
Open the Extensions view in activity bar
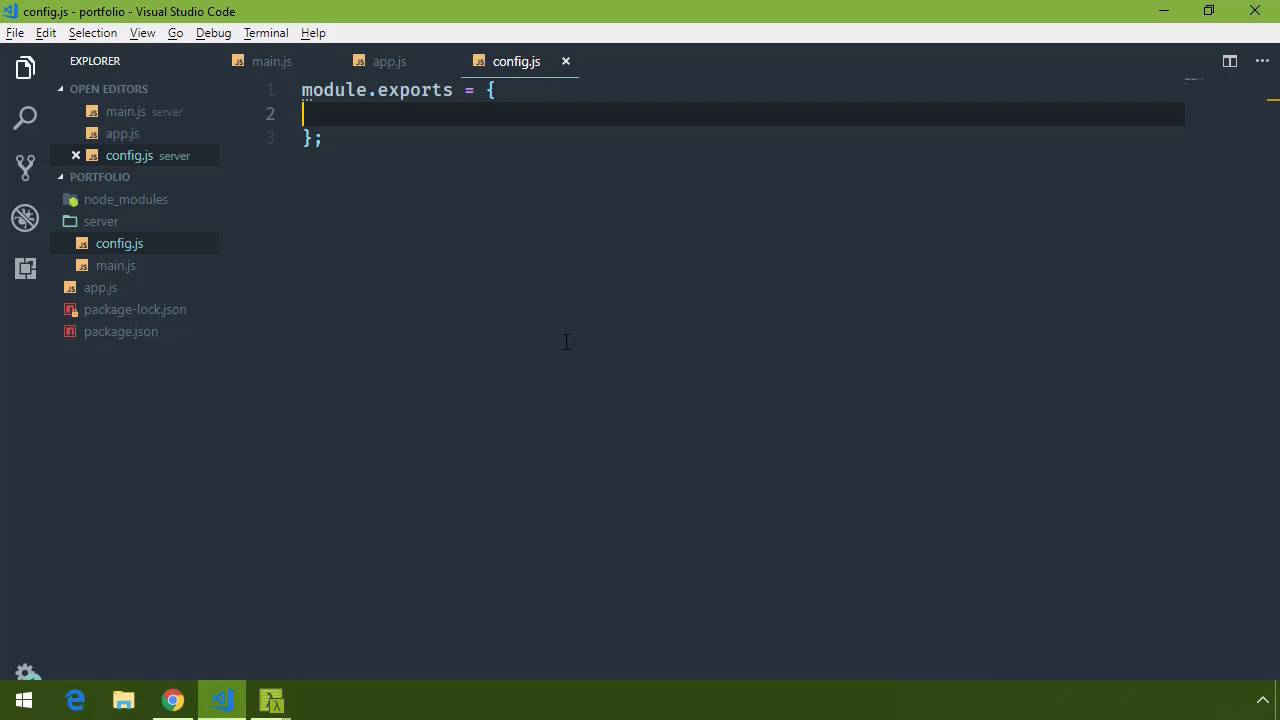pos(25,268)
